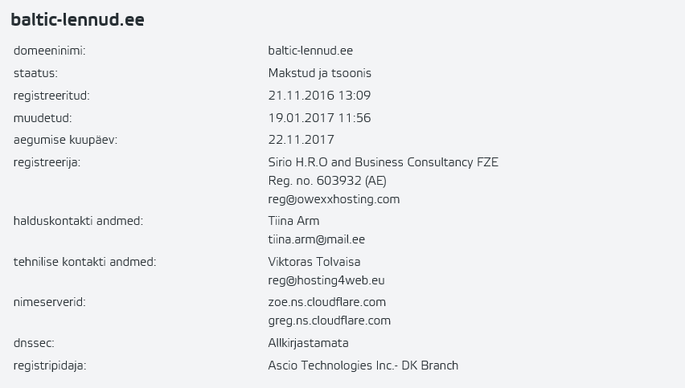Click the aegumise kuupäev value 22.11.2017
This screenshot has width=685, height=388.
click(301, 140)
